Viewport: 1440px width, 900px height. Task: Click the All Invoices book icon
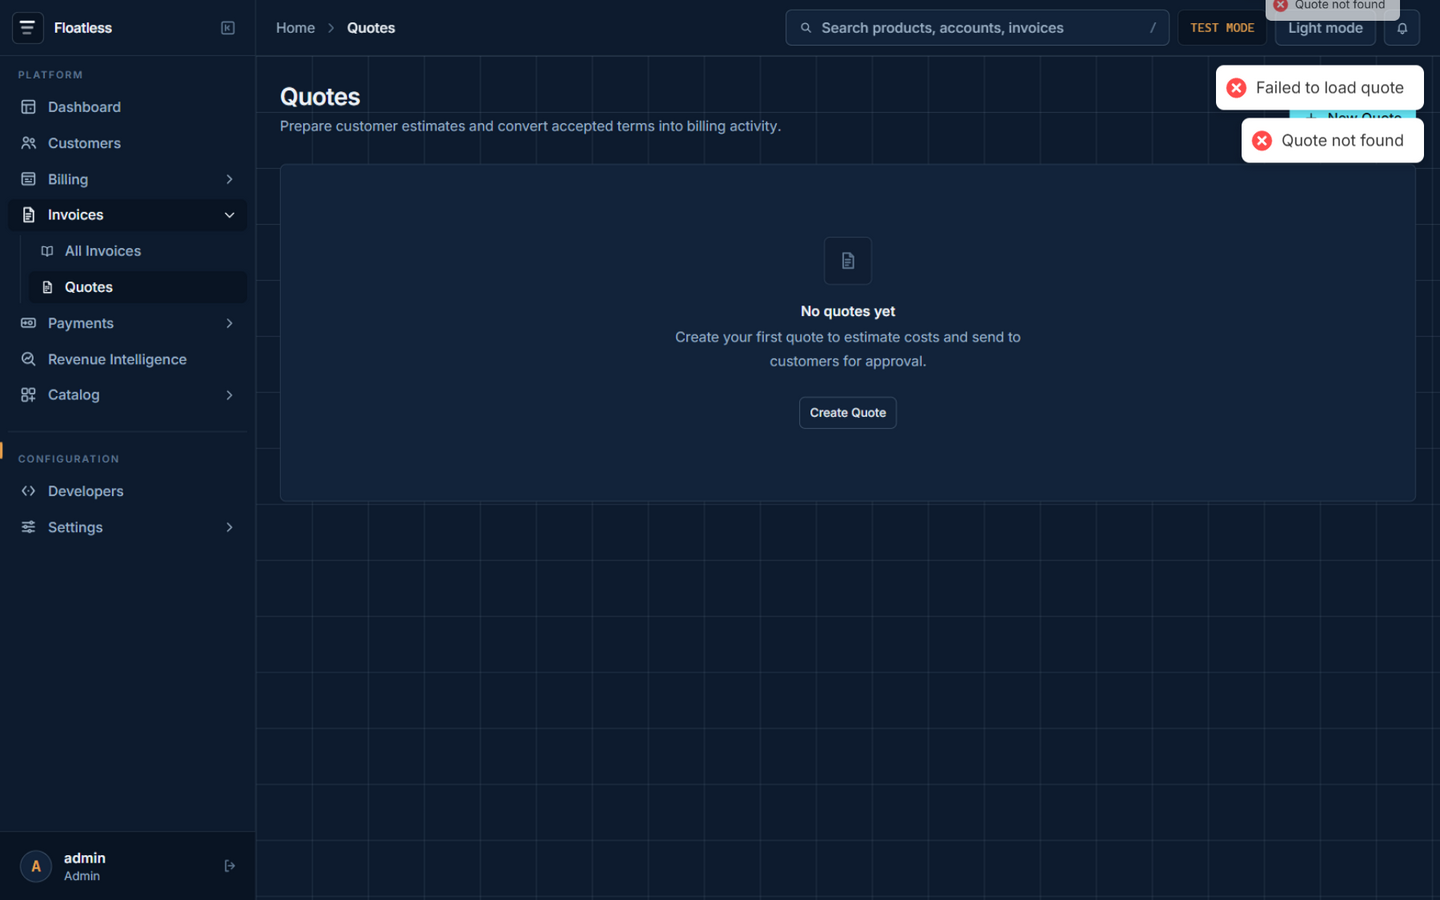[47, 251]
